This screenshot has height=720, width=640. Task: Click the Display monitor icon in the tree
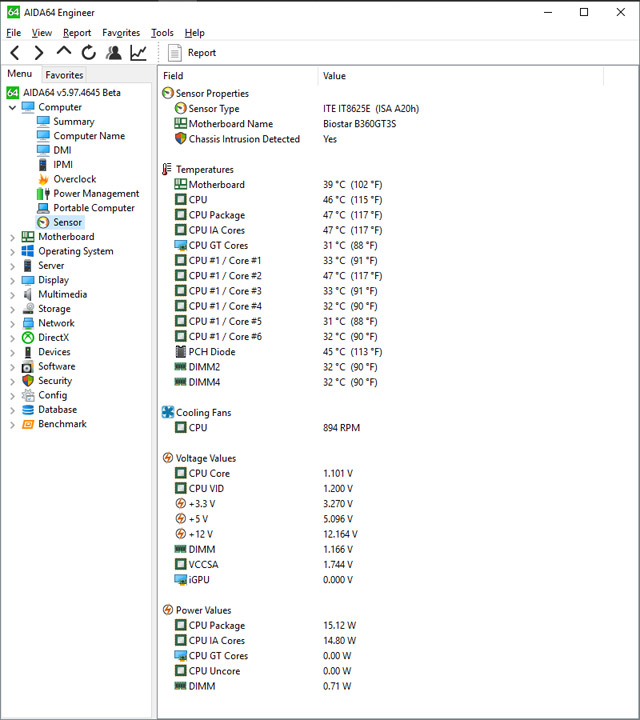(28, 280)
